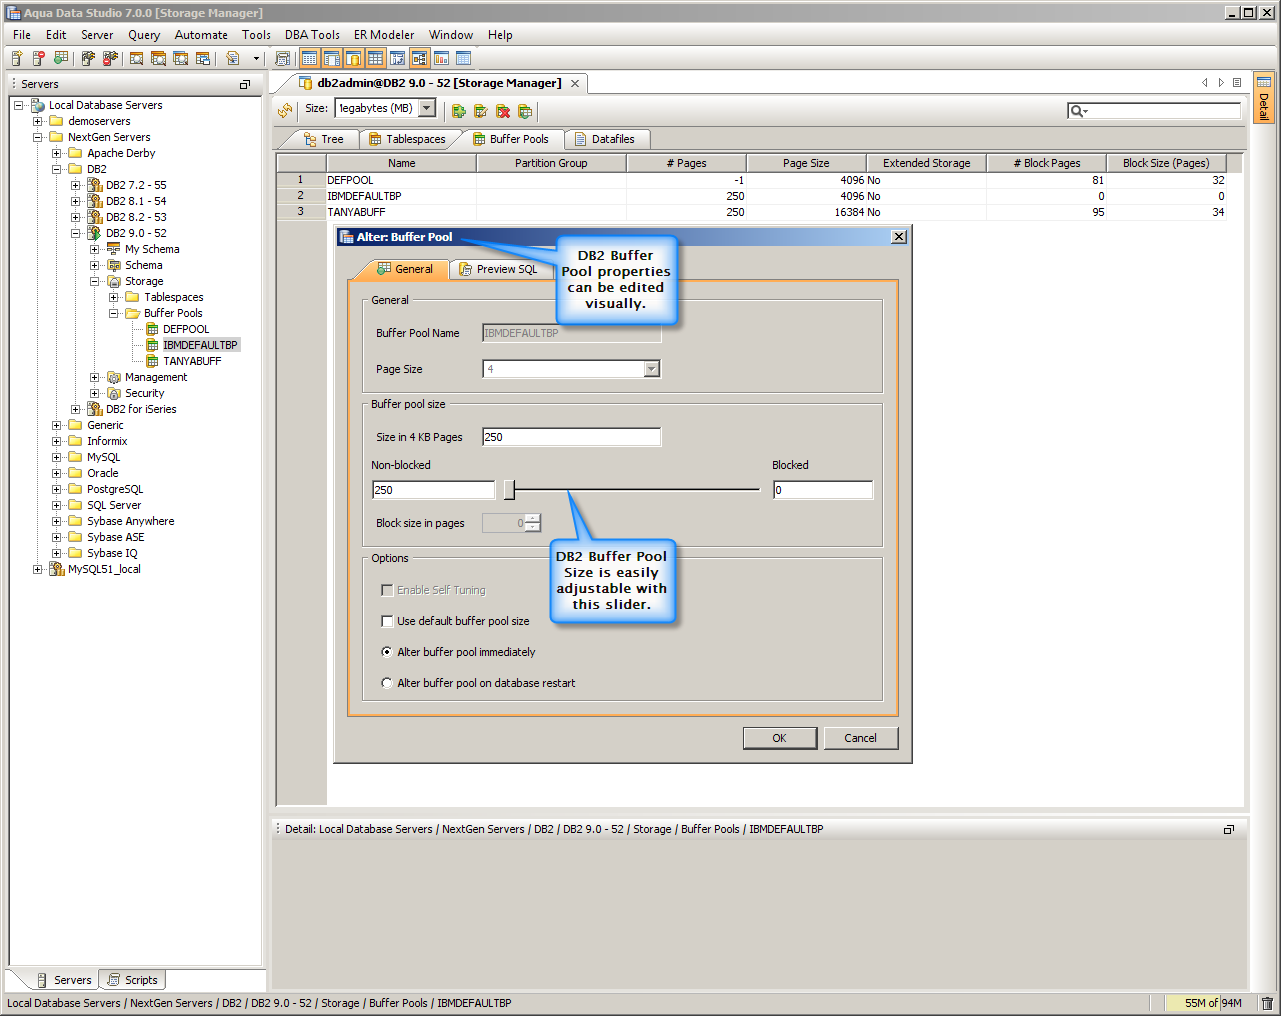Click the last table toolbar icon
The height and width of the screenshot is (1016, 1281).
point(463,58)
